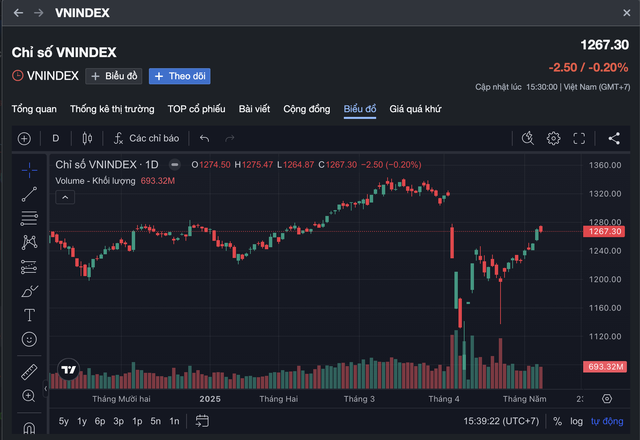Share chart using the share icon
The width and height of the screenshot is (640, 440).
[614, 138]
